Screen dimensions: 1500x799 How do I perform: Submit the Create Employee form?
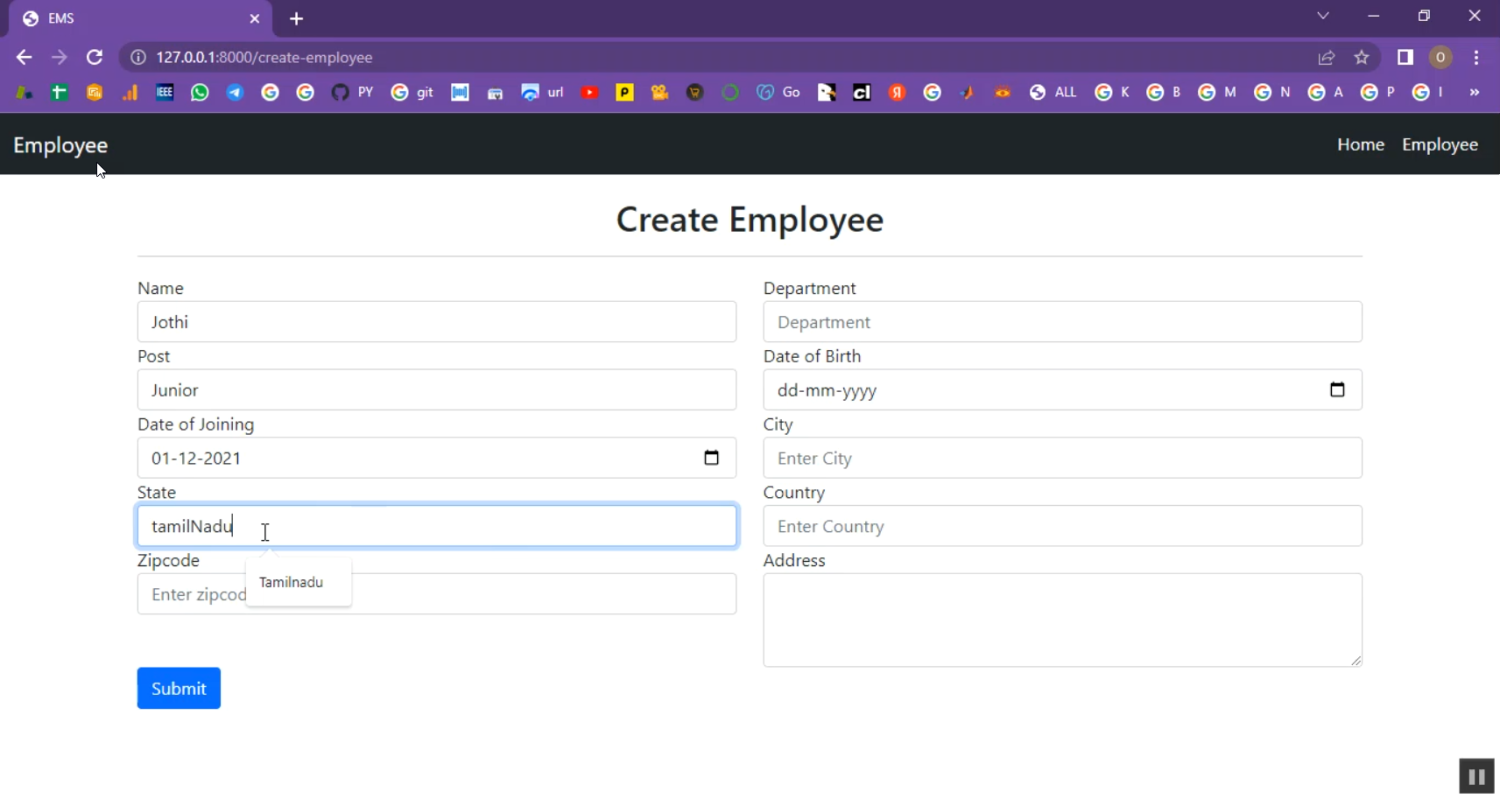pyautogui.click(x=179, y=688)
